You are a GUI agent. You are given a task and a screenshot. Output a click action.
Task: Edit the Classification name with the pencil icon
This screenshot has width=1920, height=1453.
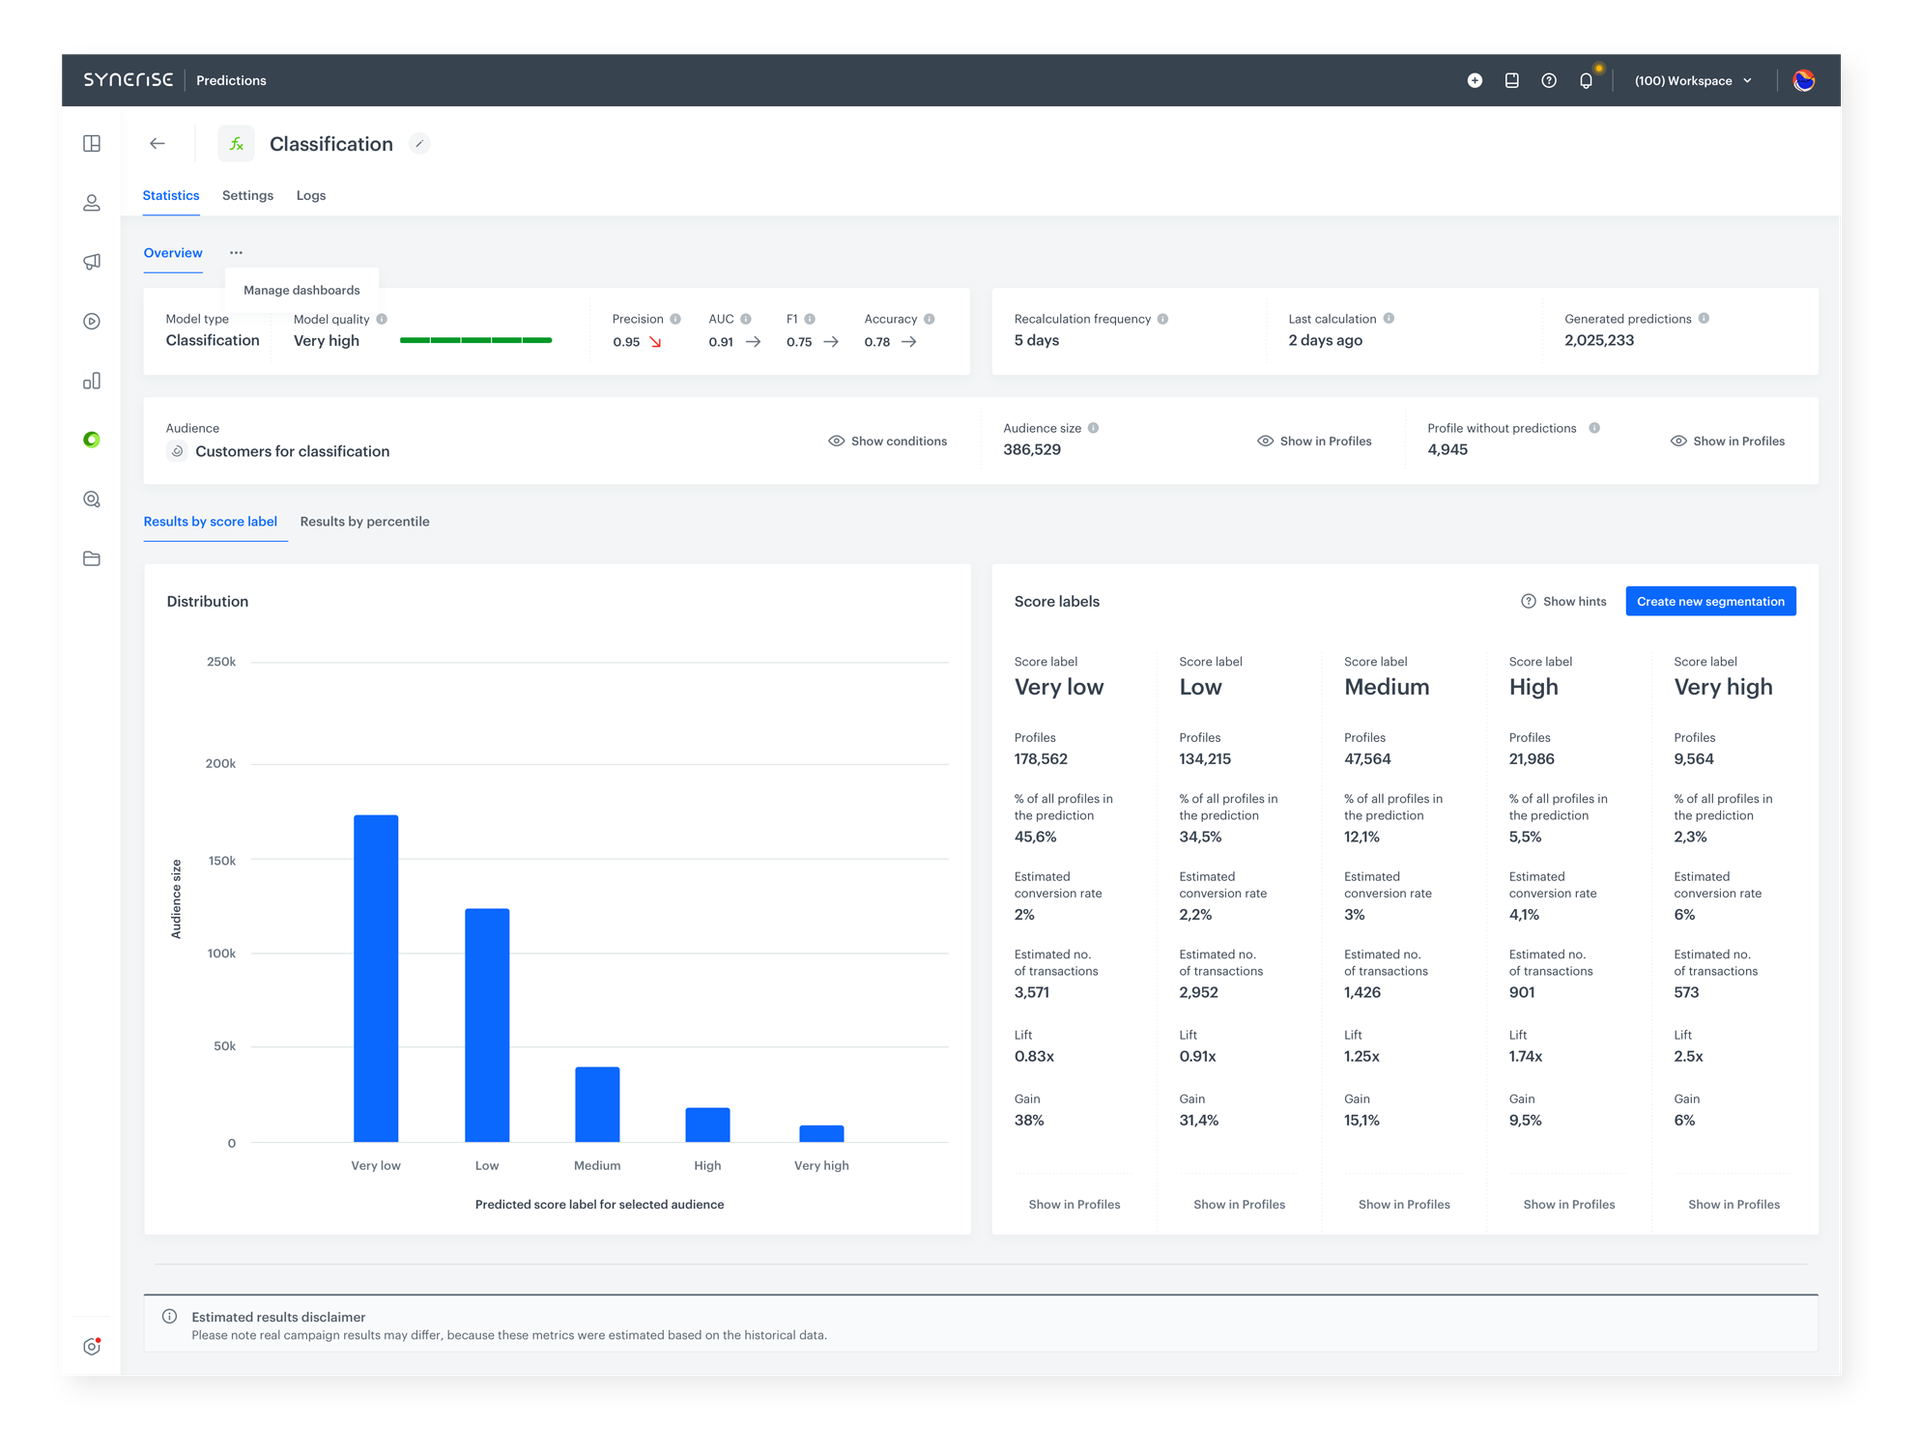419,143
